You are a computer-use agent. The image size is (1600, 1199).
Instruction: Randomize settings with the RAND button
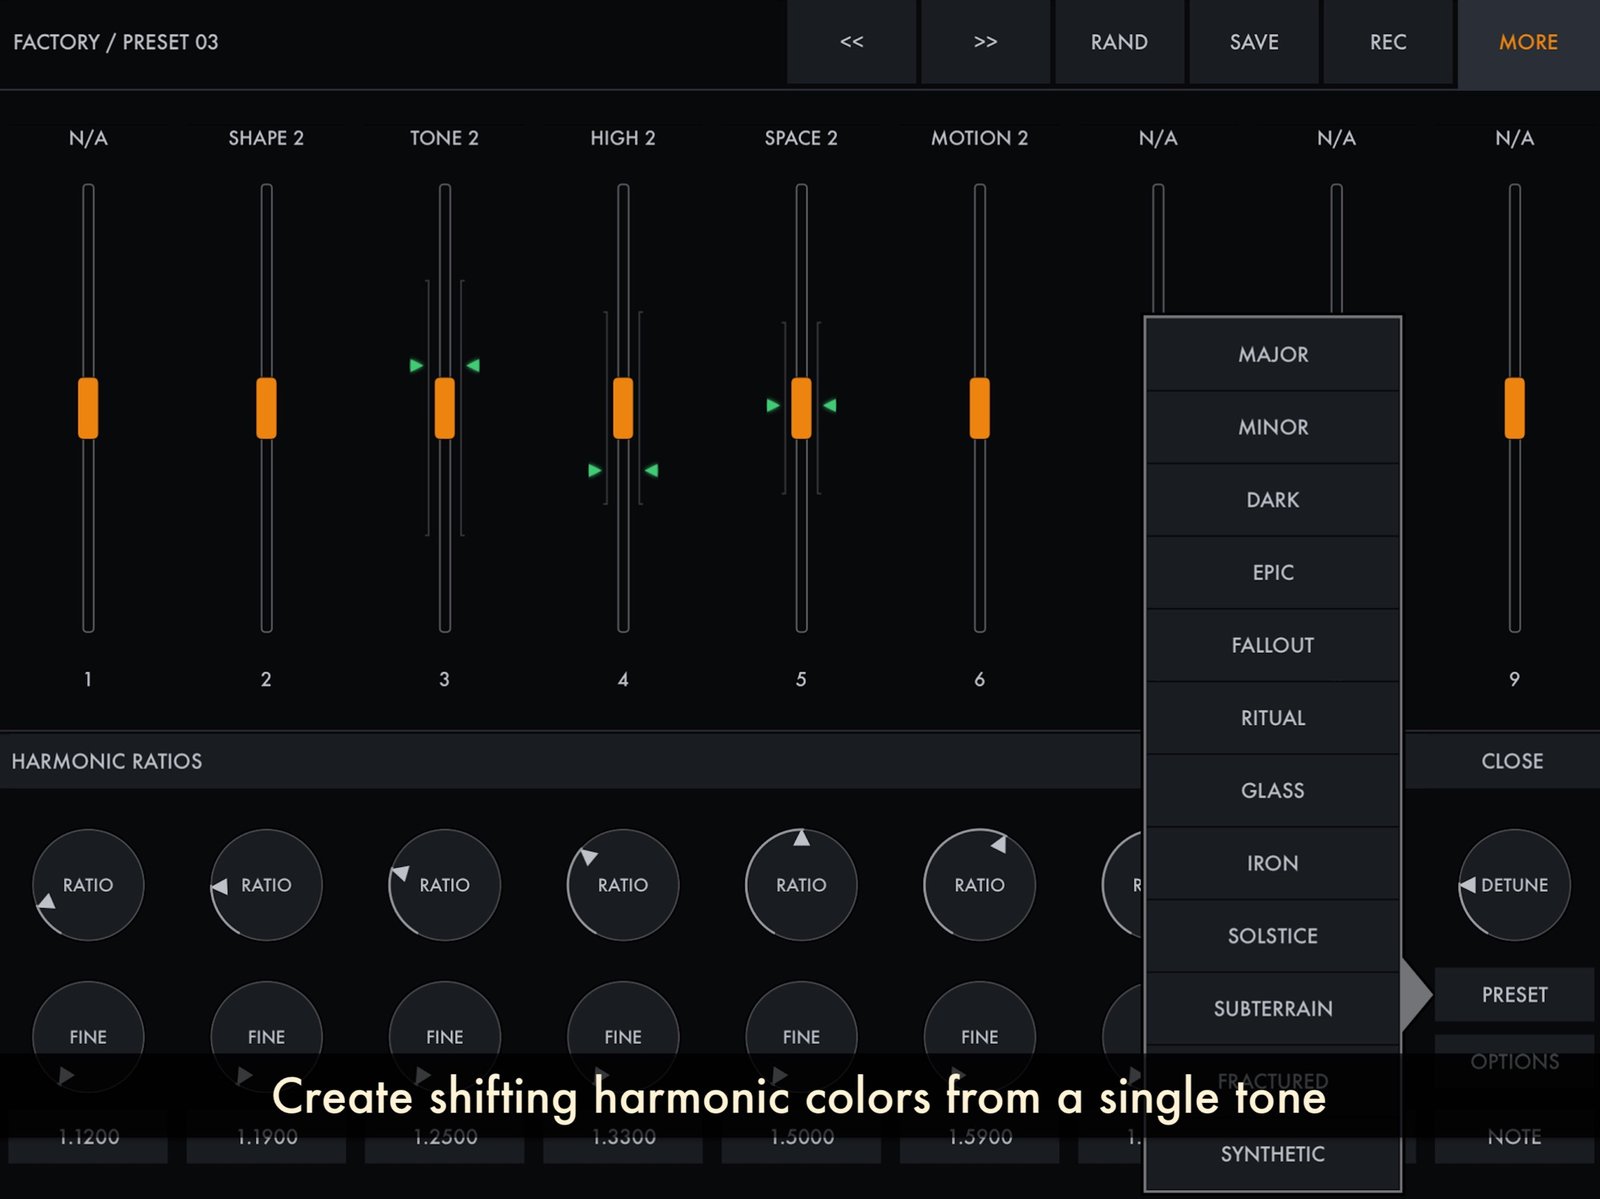tap(1119, 42)
